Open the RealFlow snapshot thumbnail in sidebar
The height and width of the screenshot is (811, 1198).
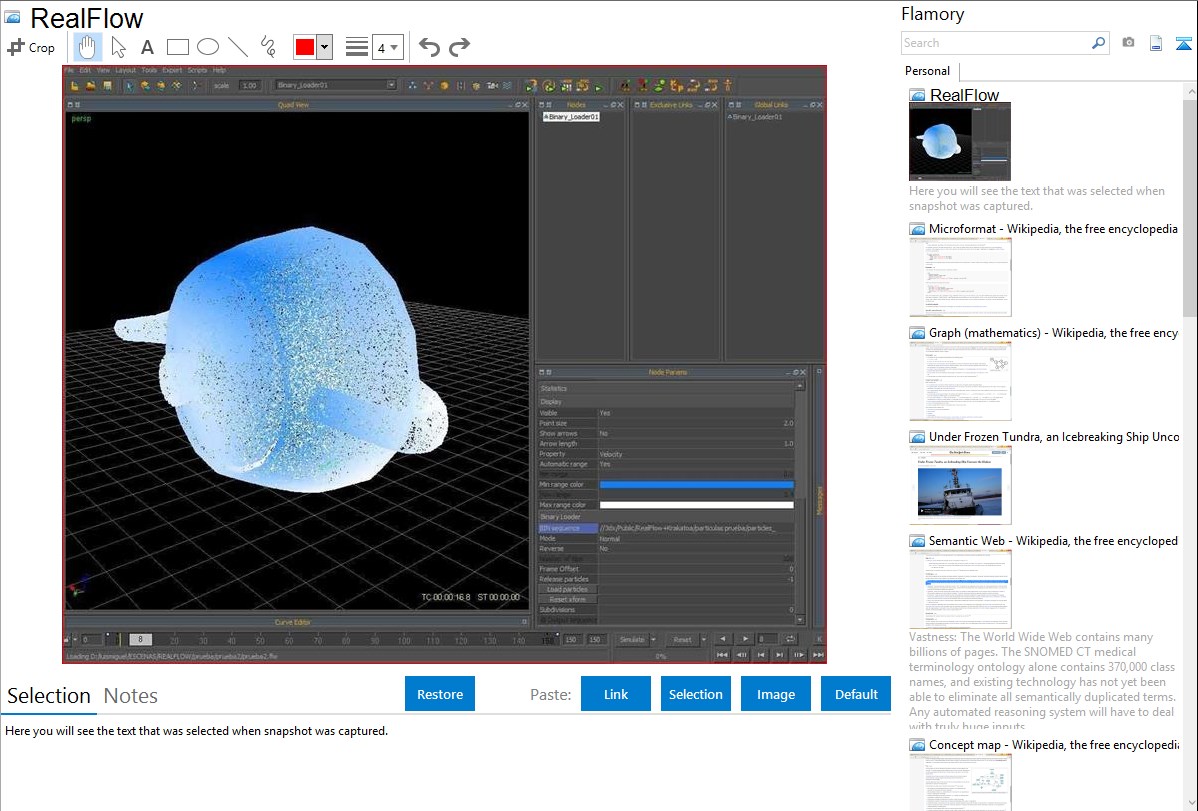(960, 142)
